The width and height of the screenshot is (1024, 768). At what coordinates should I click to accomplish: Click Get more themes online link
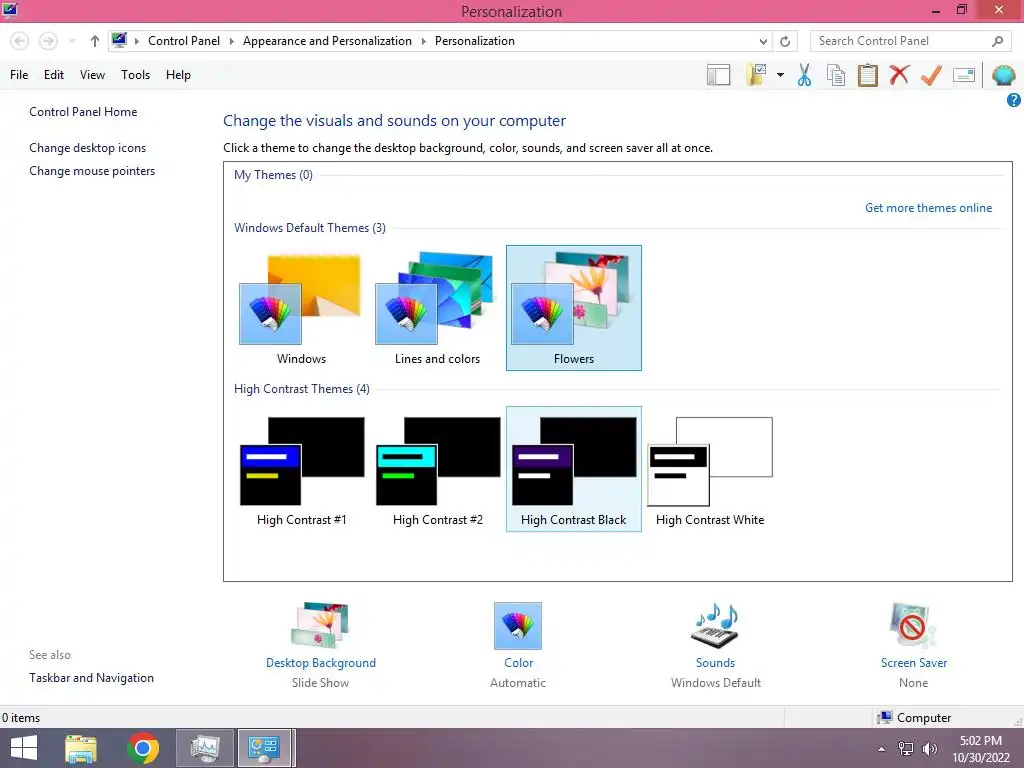(x=928, y=208)
